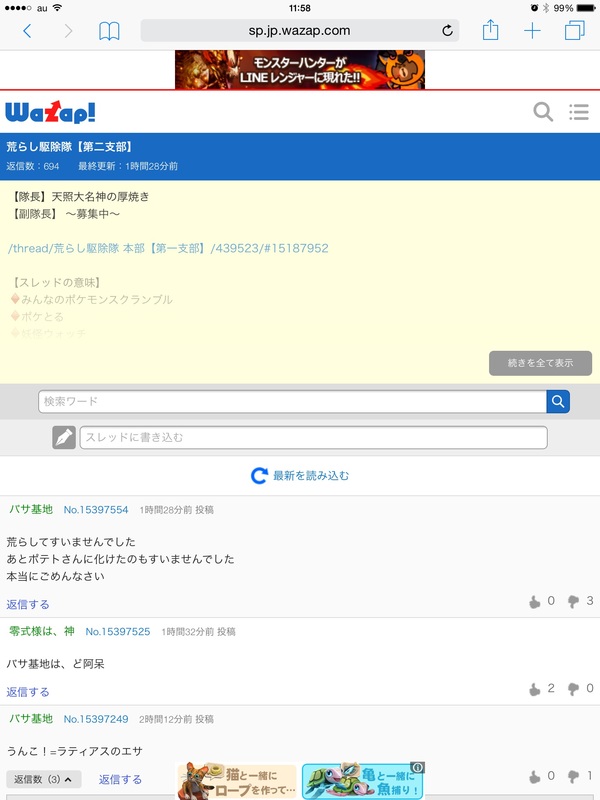Expand the 返信数 (3) replies

click(x=43, y=779)
